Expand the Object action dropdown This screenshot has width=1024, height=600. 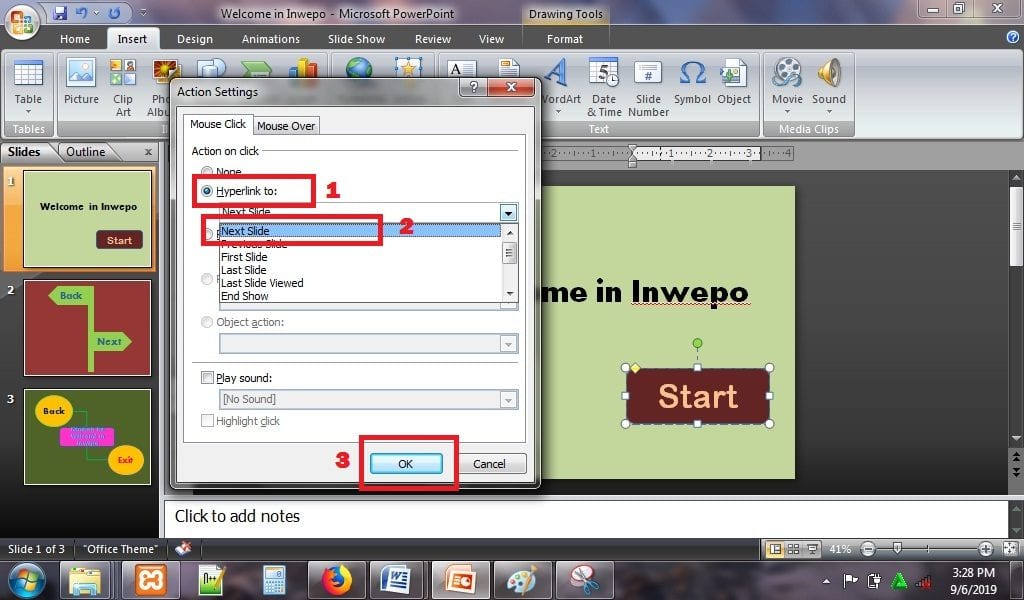coord(508,343)
